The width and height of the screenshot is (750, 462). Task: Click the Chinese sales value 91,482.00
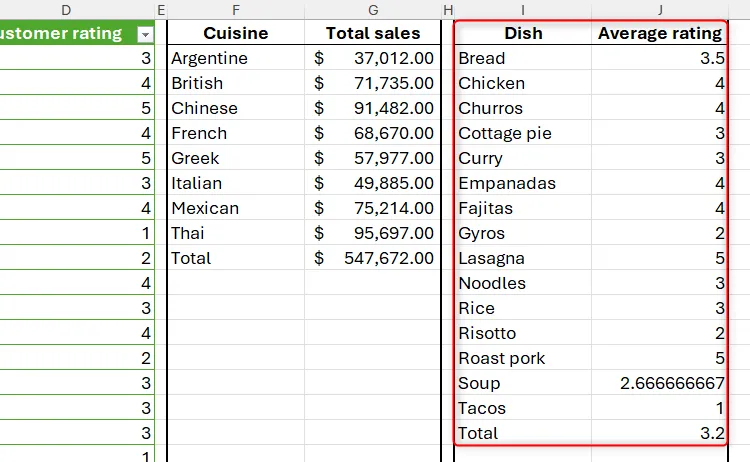(x=373, y=108)
